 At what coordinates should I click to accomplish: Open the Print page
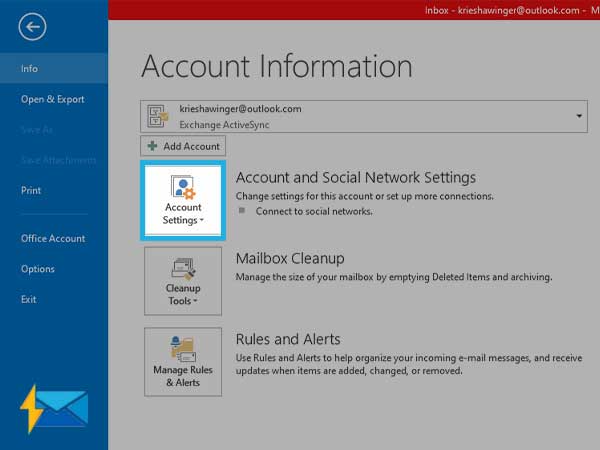point(31,190)
